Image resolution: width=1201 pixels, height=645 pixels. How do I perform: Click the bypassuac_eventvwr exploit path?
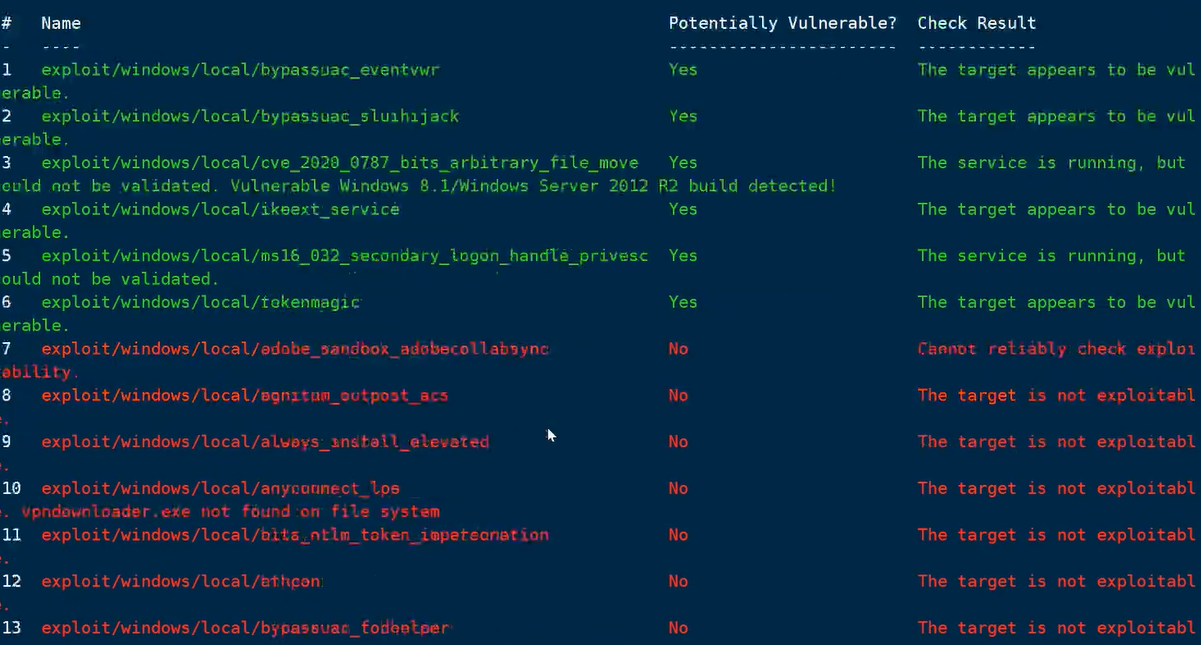(x=240, y=70)
